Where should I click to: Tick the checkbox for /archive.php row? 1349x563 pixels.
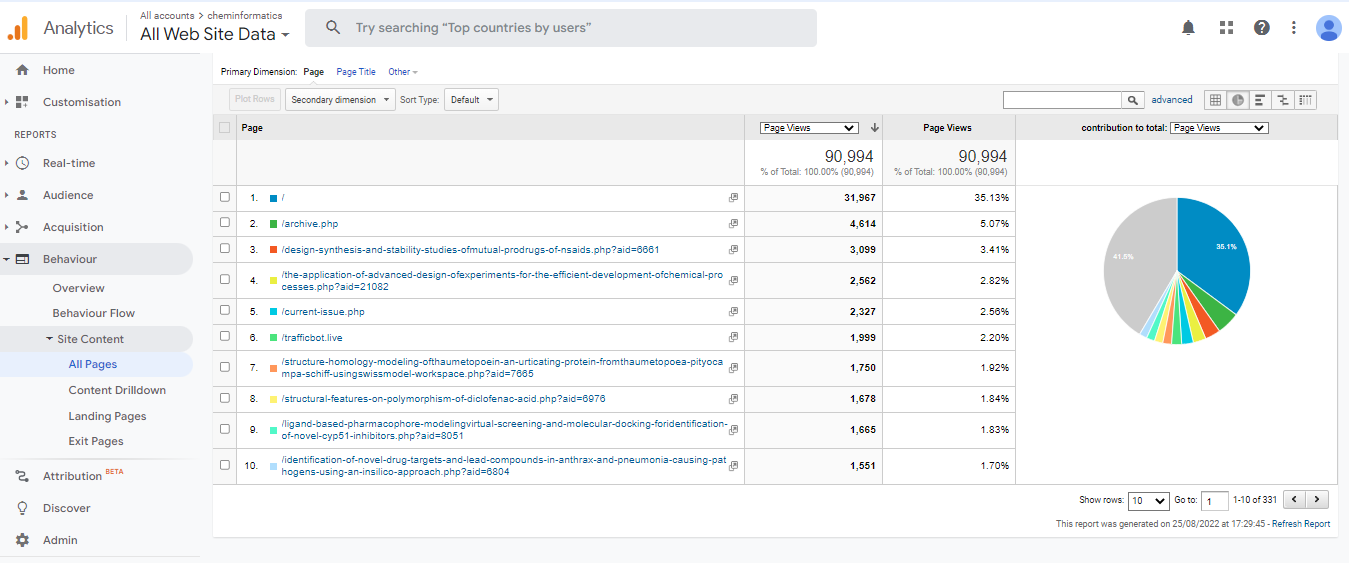point(225,223)
